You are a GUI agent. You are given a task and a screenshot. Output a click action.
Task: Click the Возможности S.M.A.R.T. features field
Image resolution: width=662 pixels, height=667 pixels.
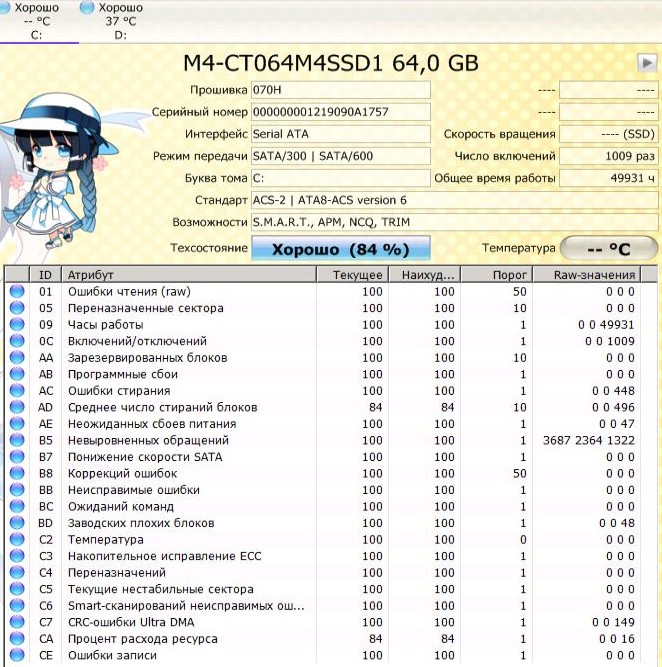pyautogui.click(x=455, y=222)
